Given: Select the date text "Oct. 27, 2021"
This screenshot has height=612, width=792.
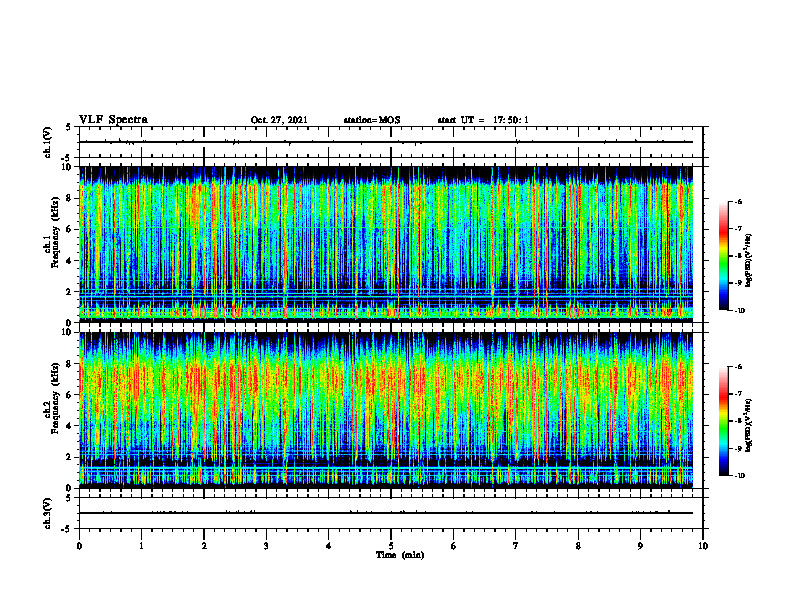Looking at the screenshot, I should [279, 120].
